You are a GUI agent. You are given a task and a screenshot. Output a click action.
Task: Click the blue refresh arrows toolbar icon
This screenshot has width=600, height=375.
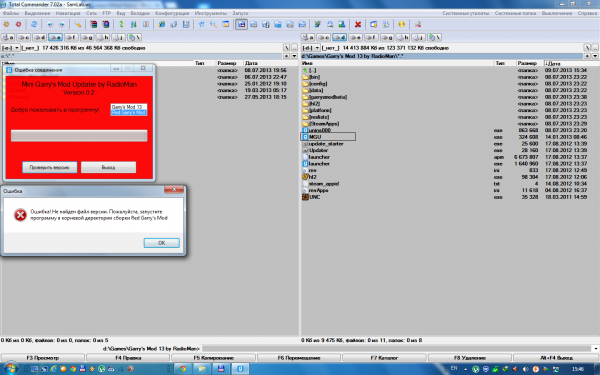click(34, 24)
